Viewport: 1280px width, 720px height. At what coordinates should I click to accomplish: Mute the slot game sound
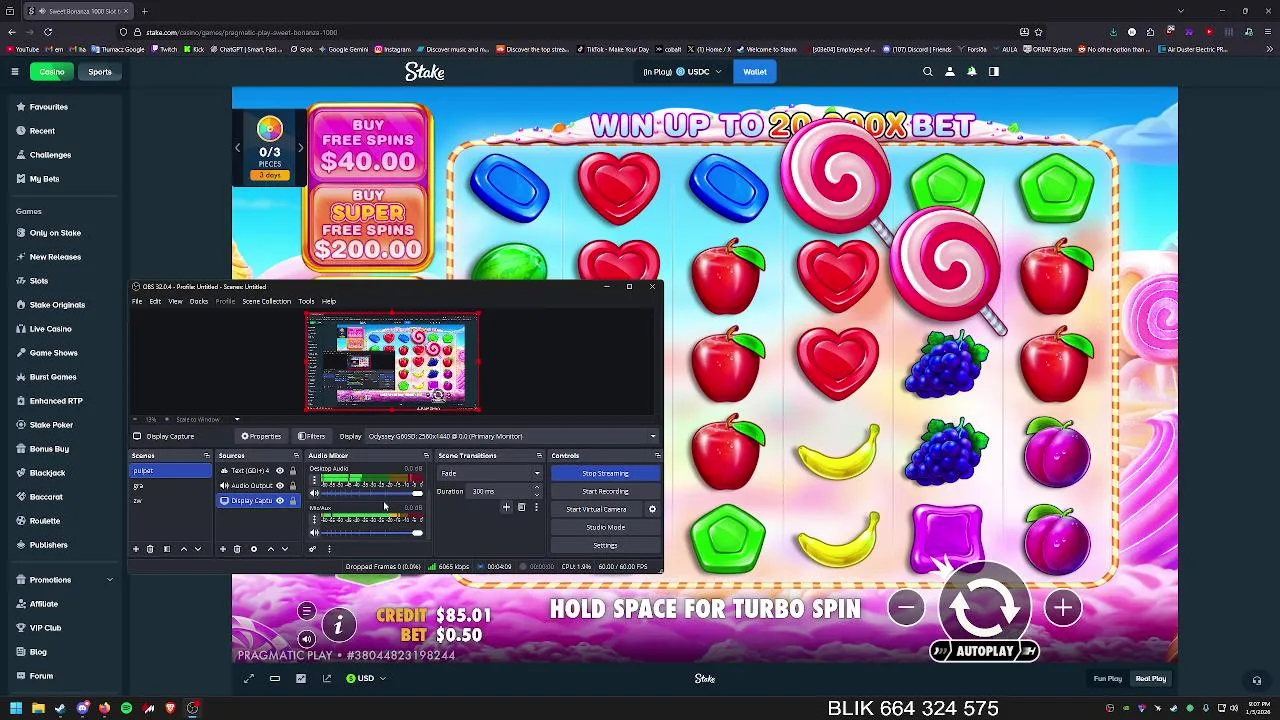click(x=307, y=639)
